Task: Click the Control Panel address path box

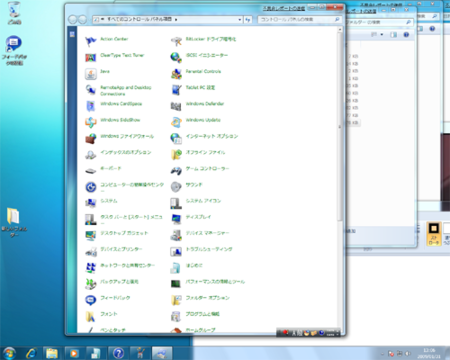Action: pos(167,20)
